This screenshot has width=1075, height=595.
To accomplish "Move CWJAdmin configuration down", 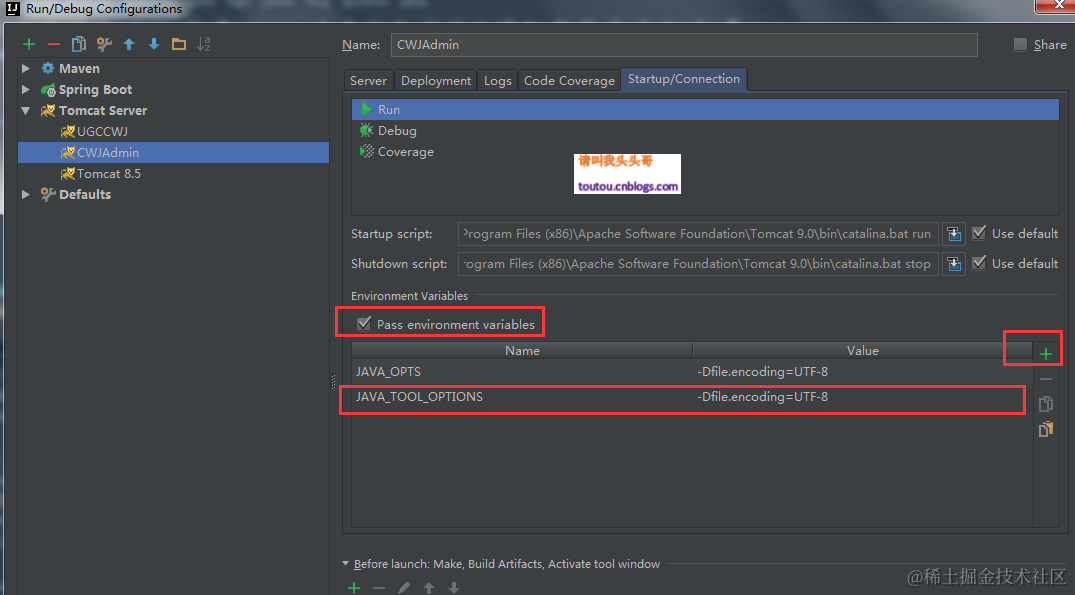I will coord(153,44).
